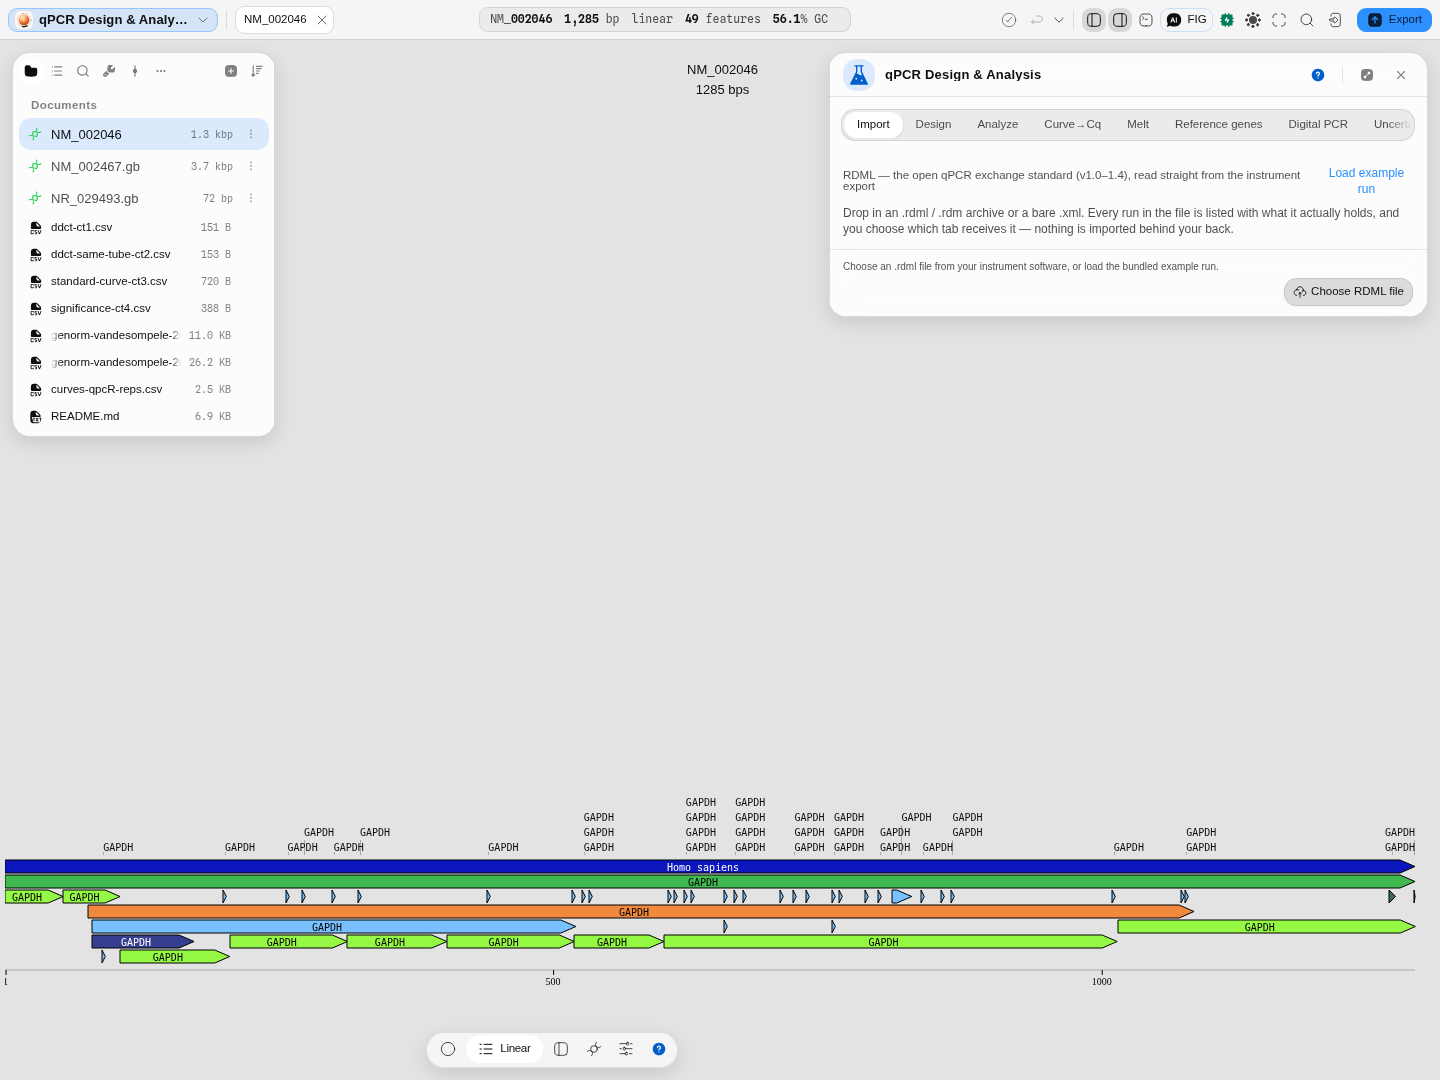
Task: Toggle the sun brightness theme icon
Action: pyautogui.click(x=1253, y=20)
